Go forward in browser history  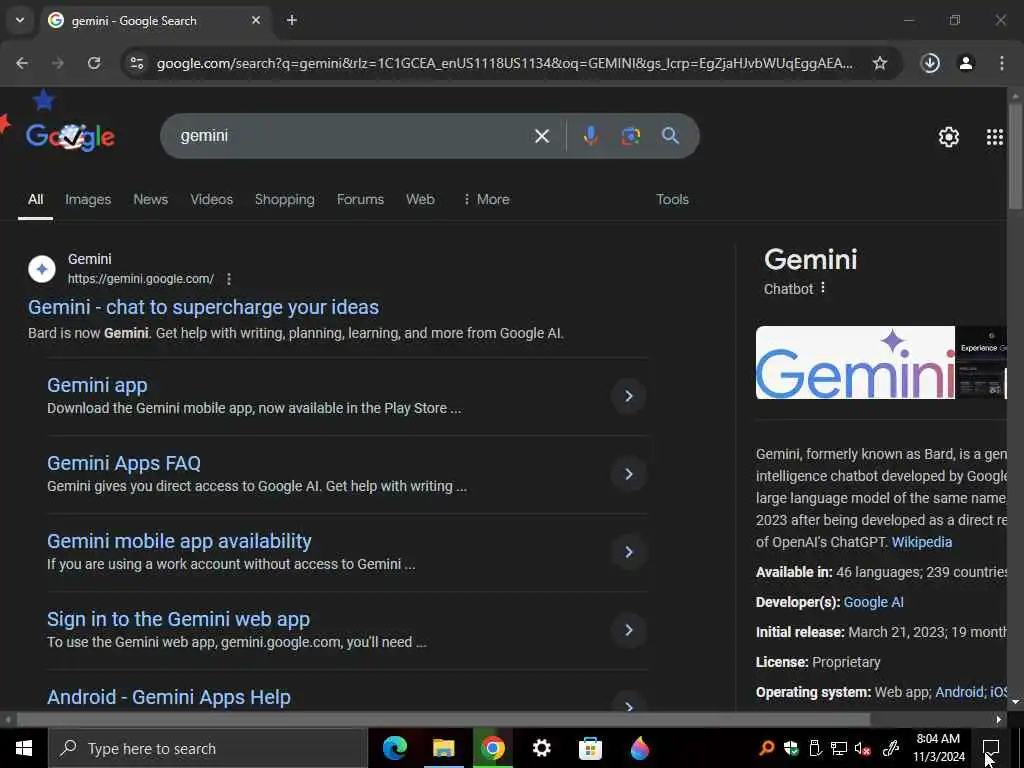point(58,63)
